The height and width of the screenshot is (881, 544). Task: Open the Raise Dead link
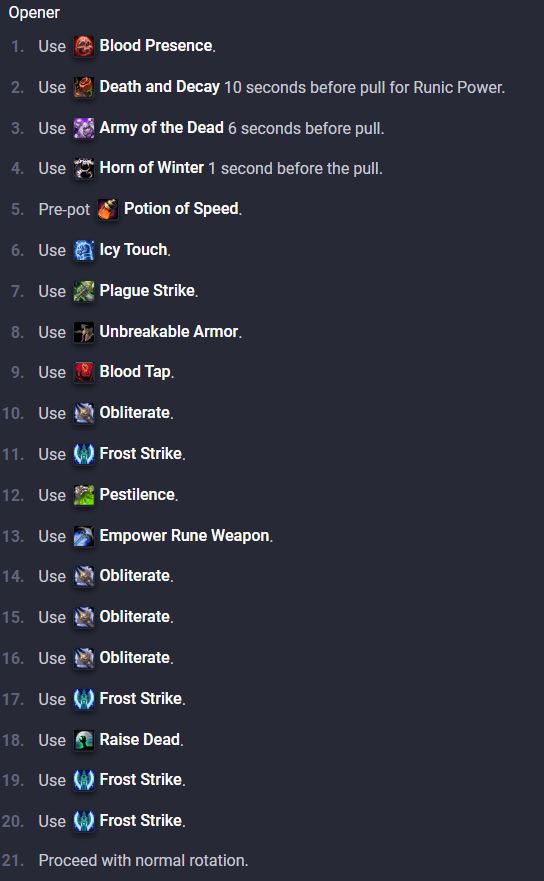pyautogui.click(x=140, y=739)
